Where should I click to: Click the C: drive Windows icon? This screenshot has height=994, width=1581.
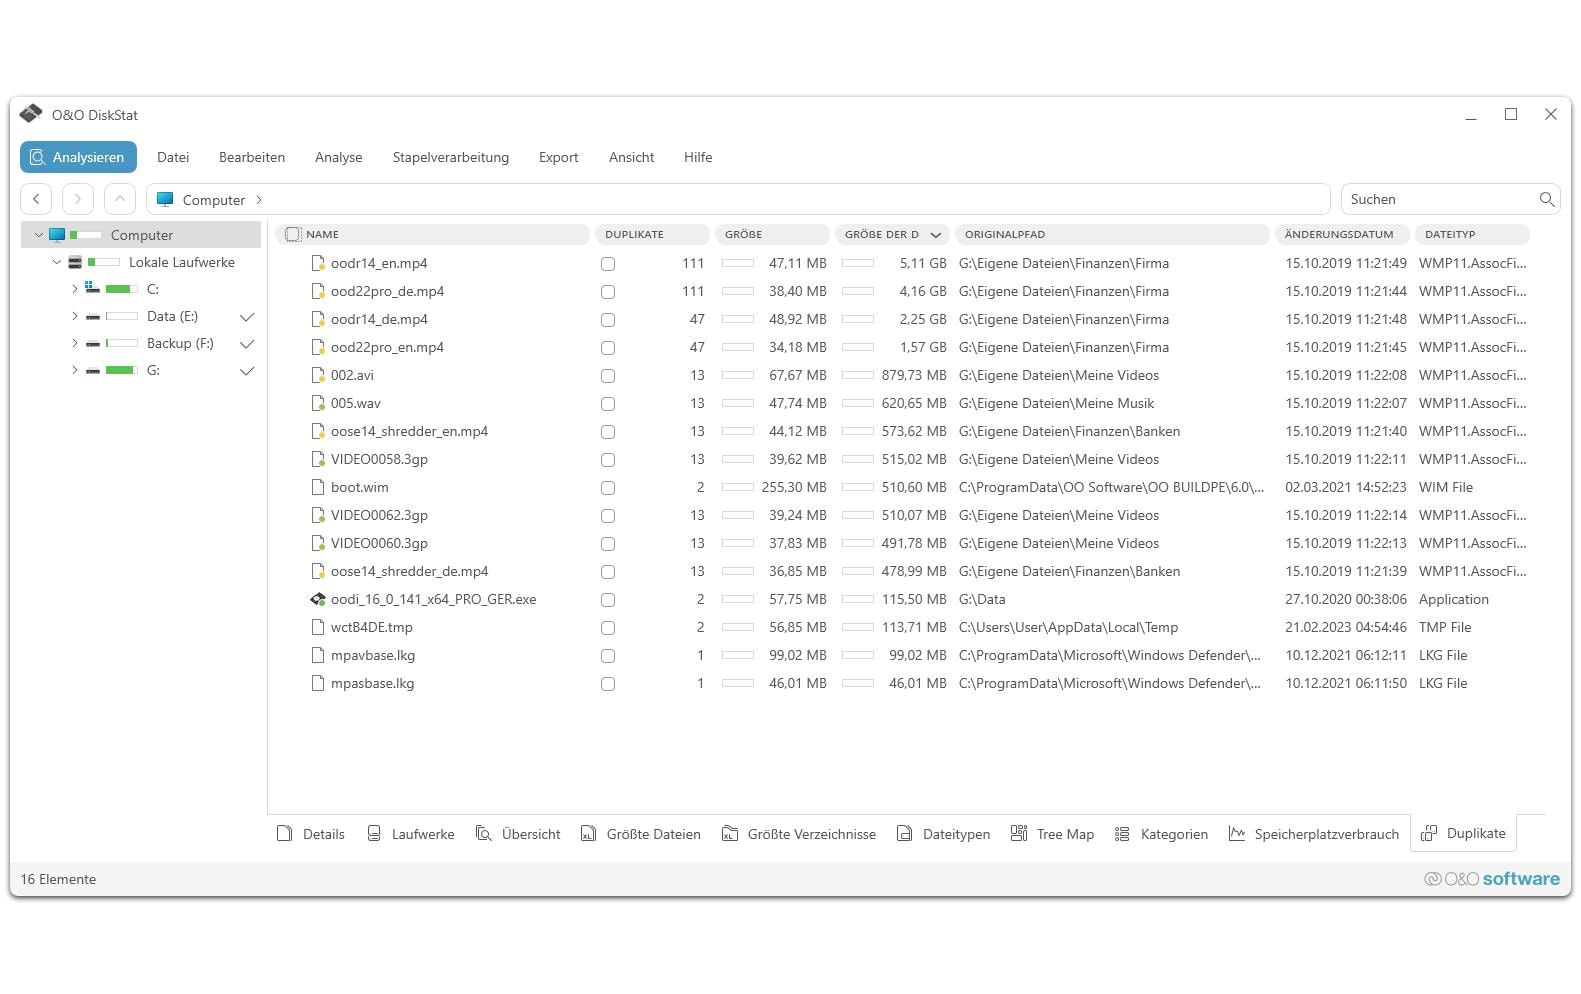click(92, 288)
